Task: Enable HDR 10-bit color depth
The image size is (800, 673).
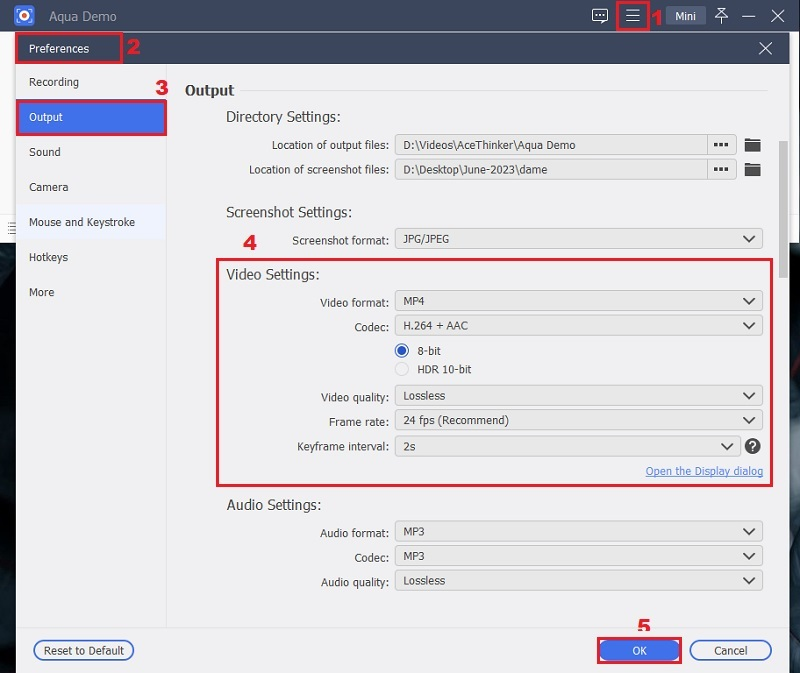Action: click(402, 369)
